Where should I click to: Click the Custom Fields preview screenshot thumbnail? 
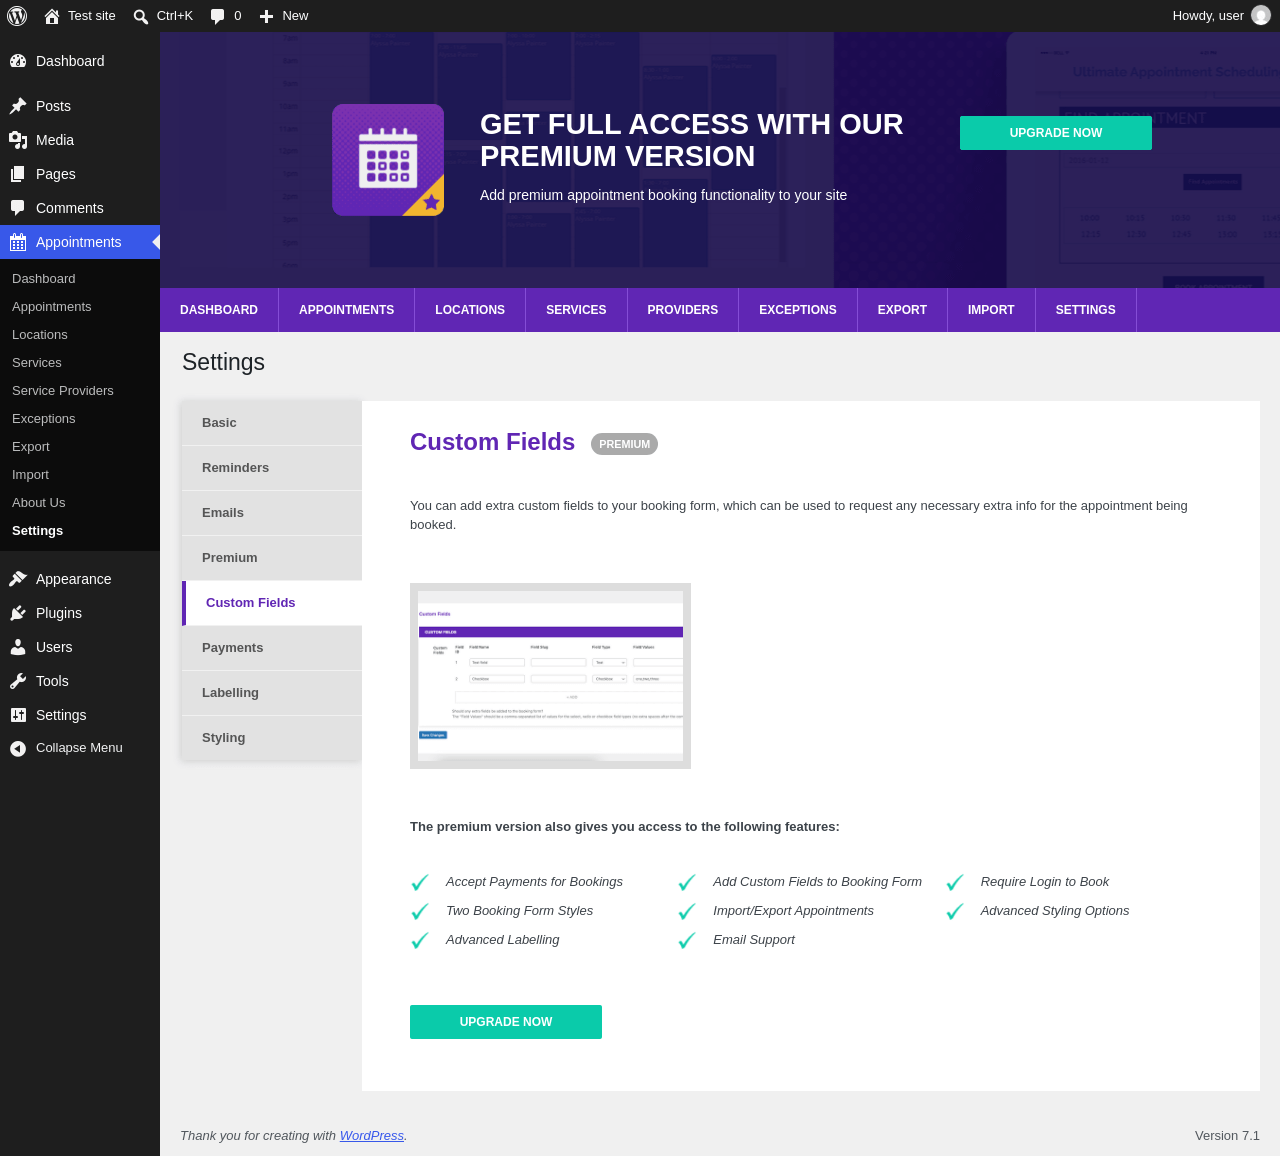pos(550,676)
